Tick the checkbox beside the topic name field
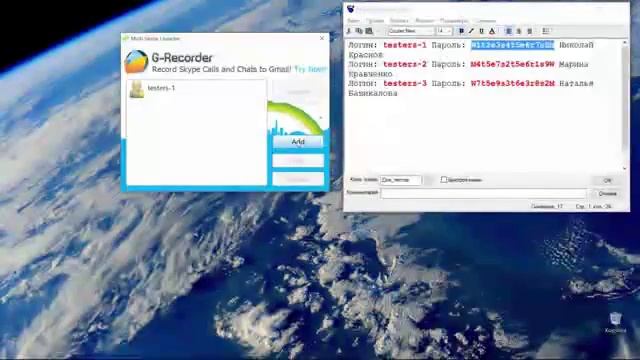Viewport: 640px width, 360px height. pos(444,180)
